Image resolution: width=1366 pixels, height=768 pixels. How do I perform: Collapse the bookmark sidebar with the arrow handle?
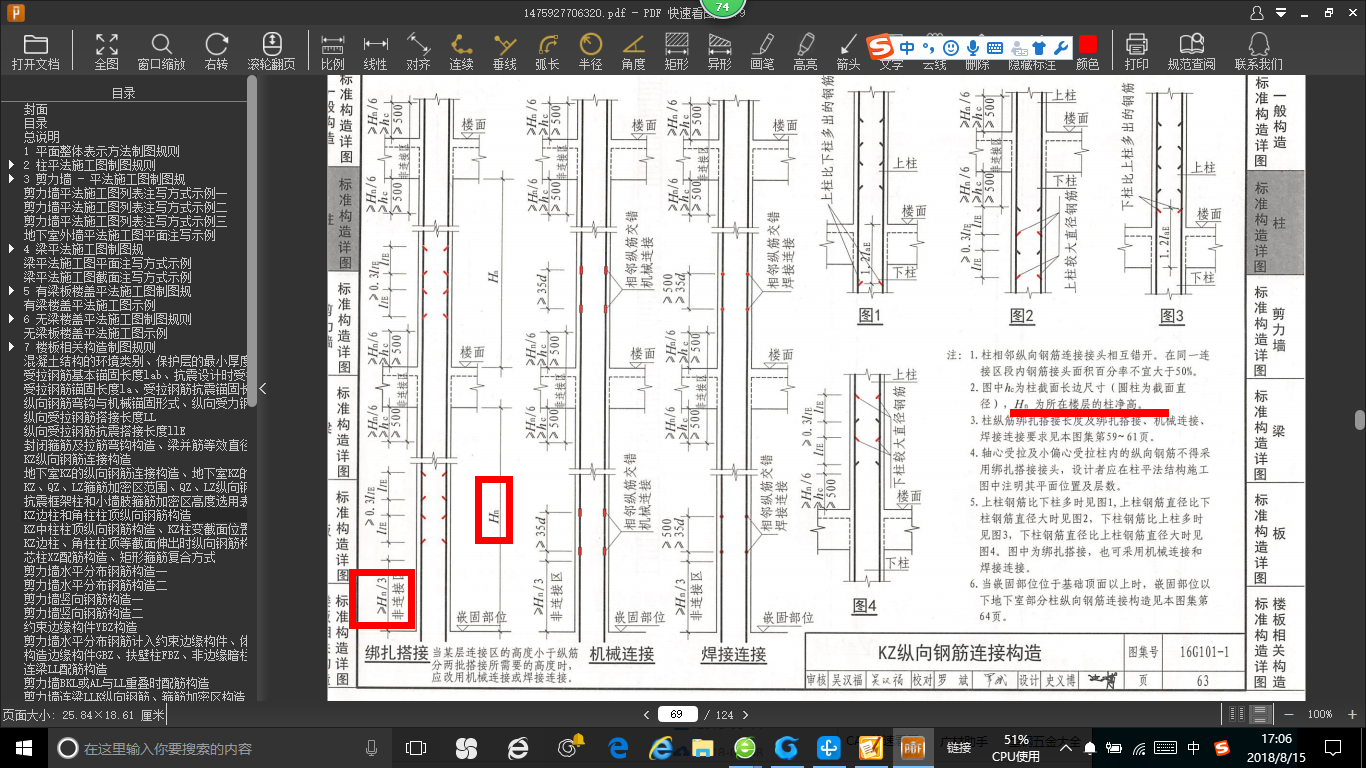click(262, 388)
